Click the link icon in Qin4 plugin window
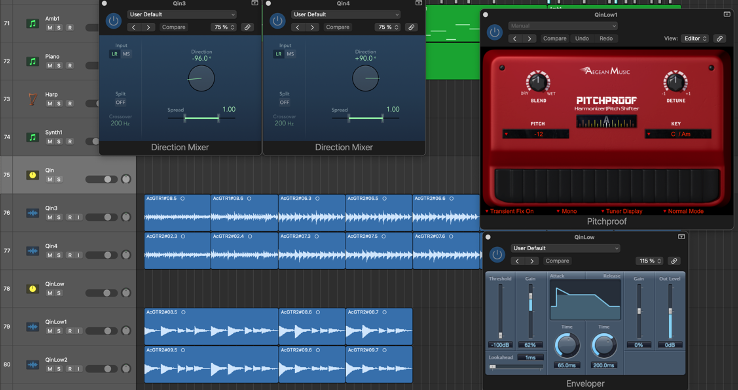The height and width of the screenshot is (390, 738). (x=411, y=27)
